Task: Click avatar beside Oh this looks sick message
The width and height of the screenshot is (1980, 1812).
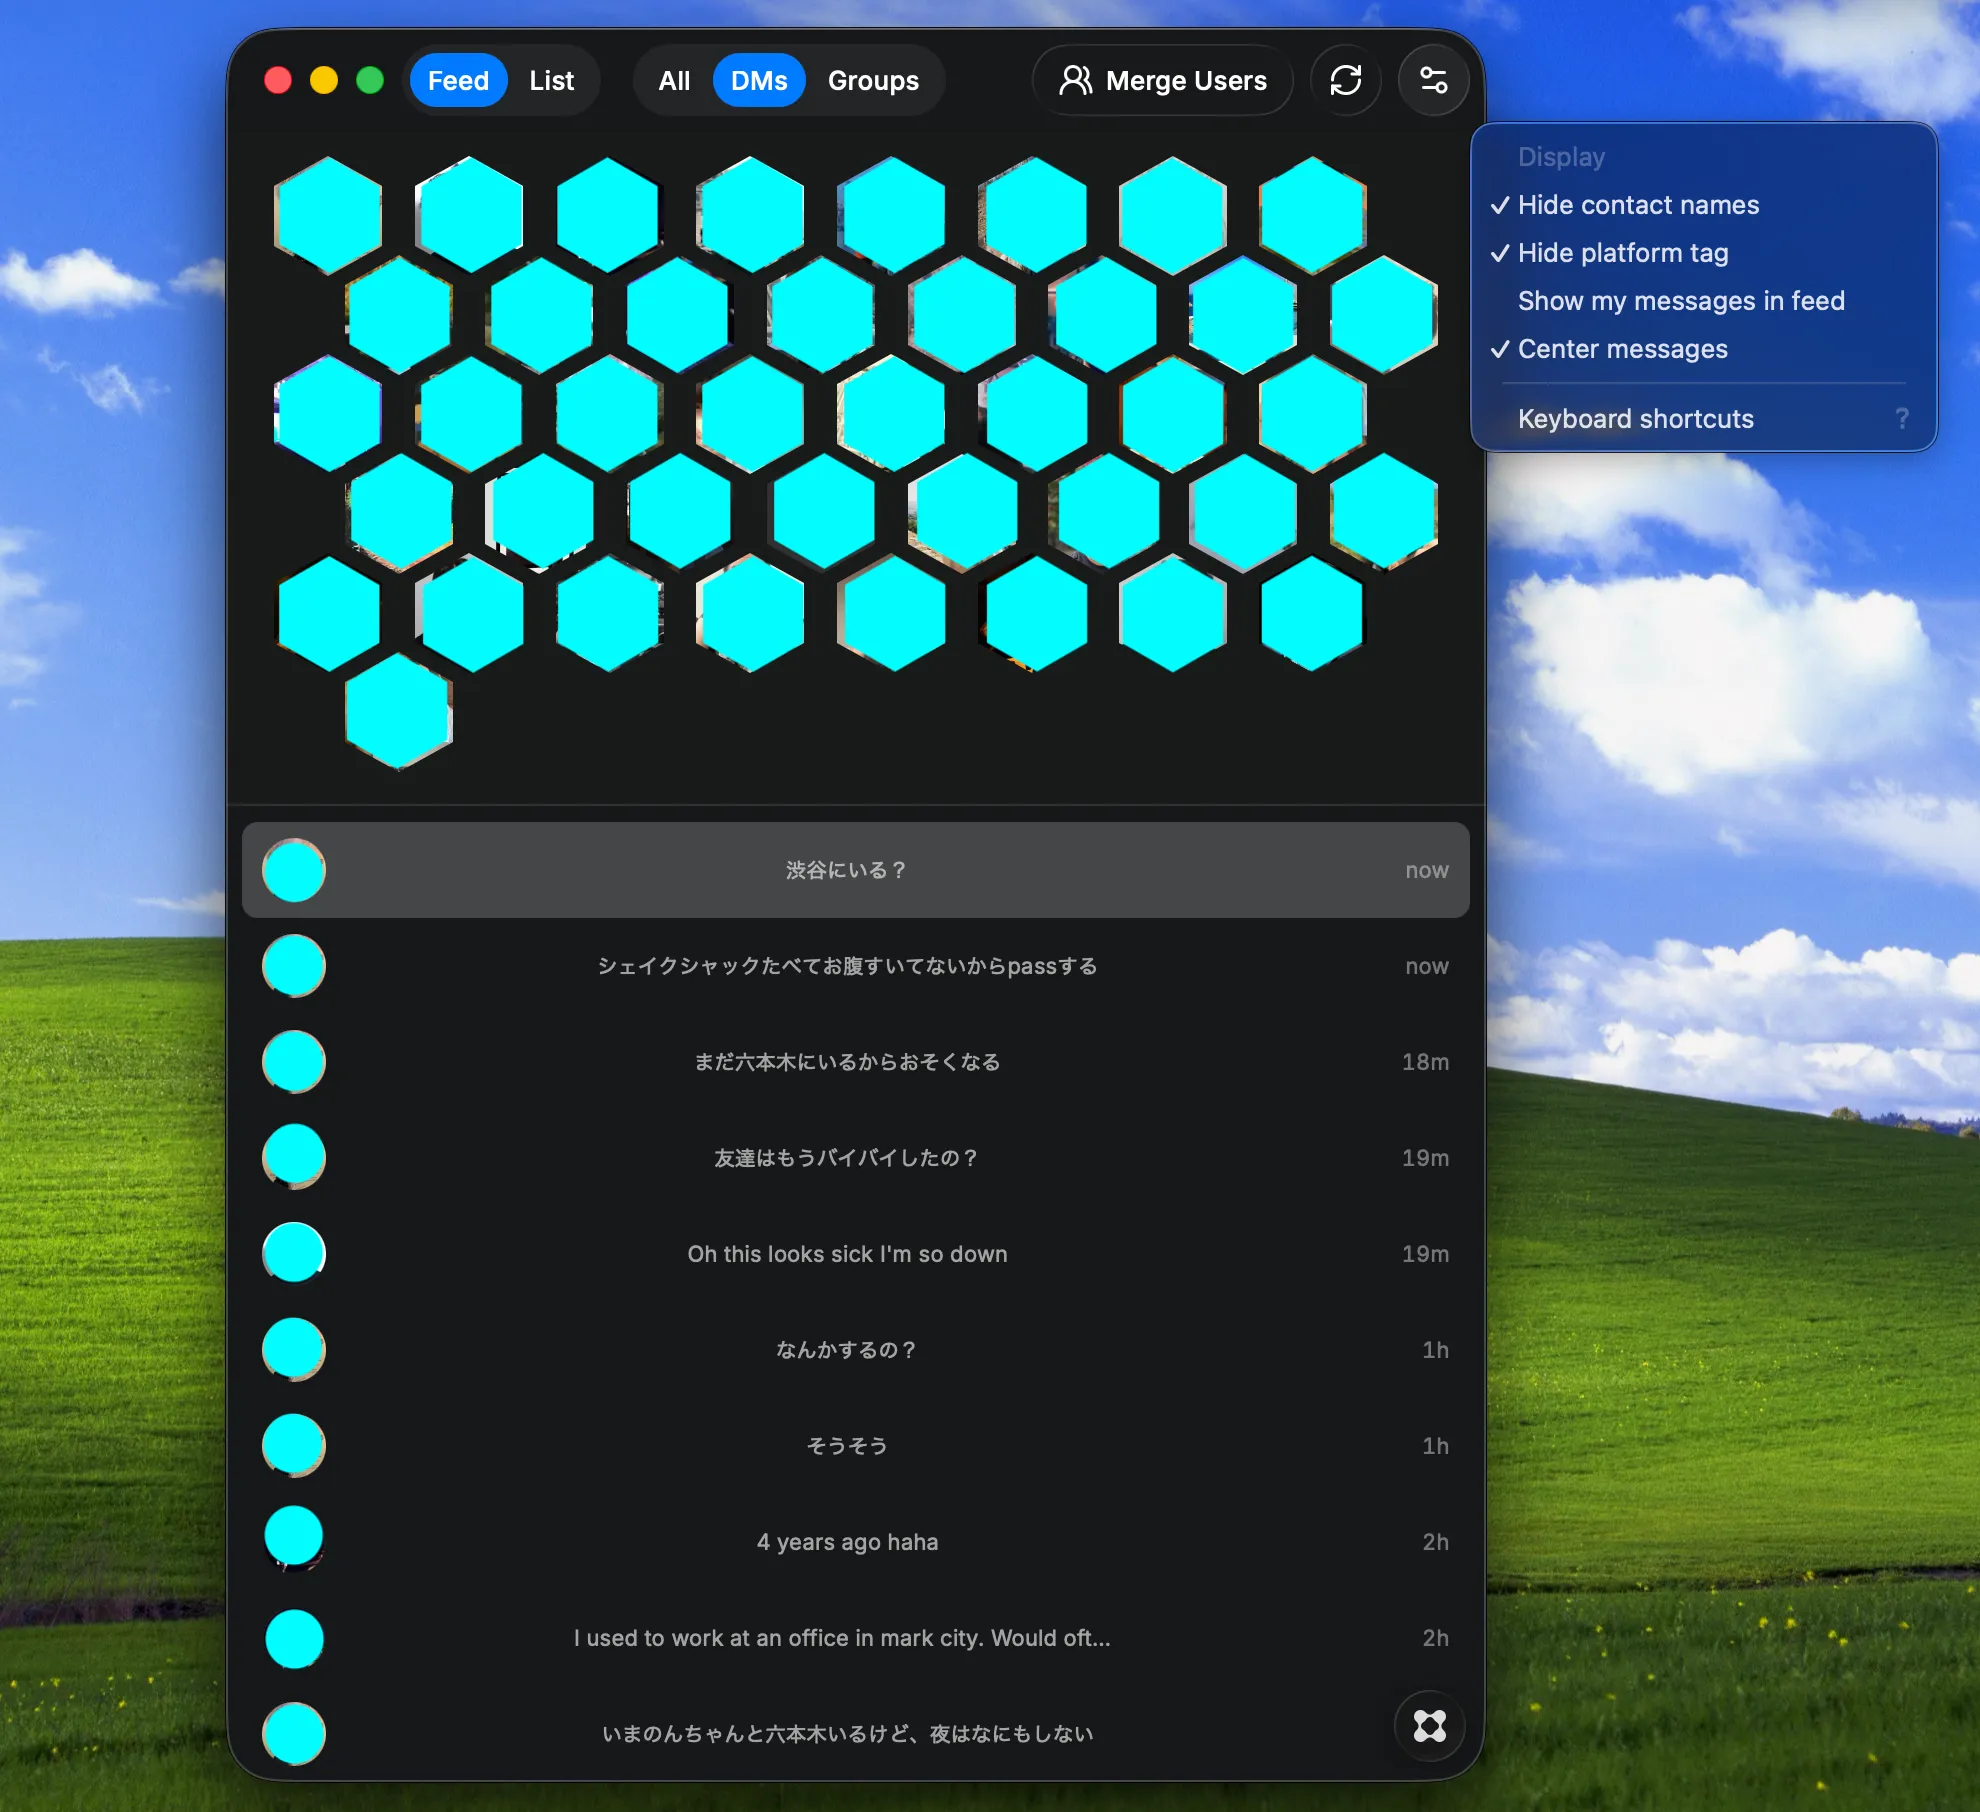Action: pyautogui.click(x=294, y=1253)
